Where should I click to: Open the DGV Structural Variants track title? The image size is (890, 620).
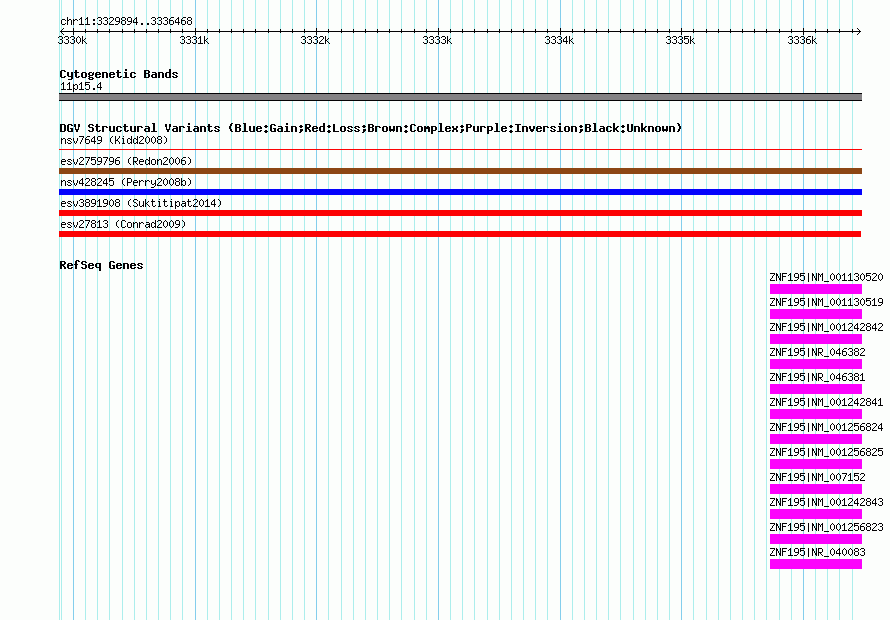click(371, 128)
